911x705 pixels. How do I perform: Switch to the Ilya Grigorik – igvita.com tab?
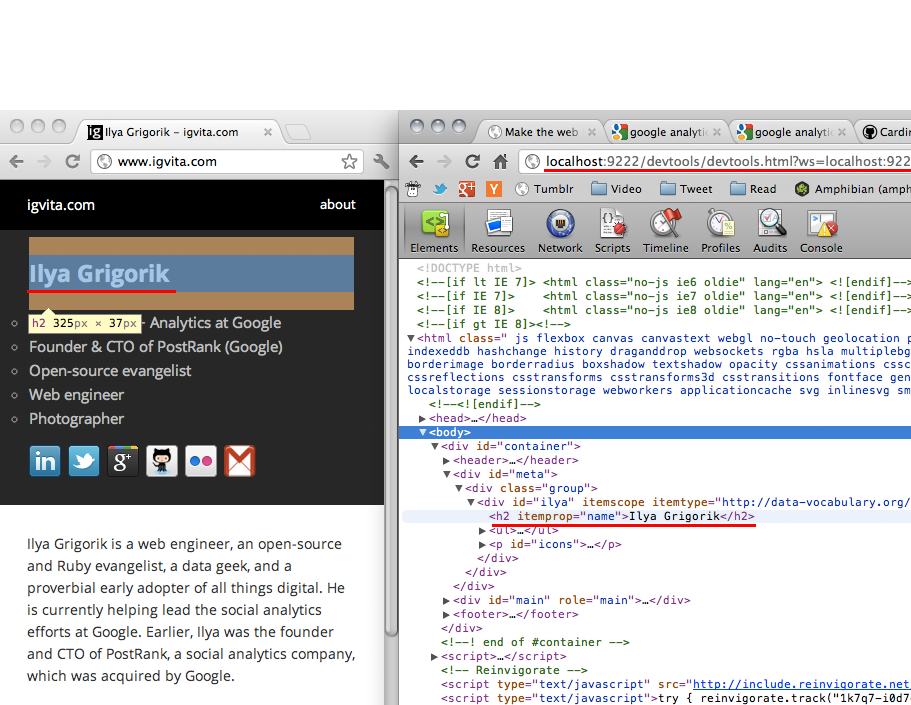(179, 132)
